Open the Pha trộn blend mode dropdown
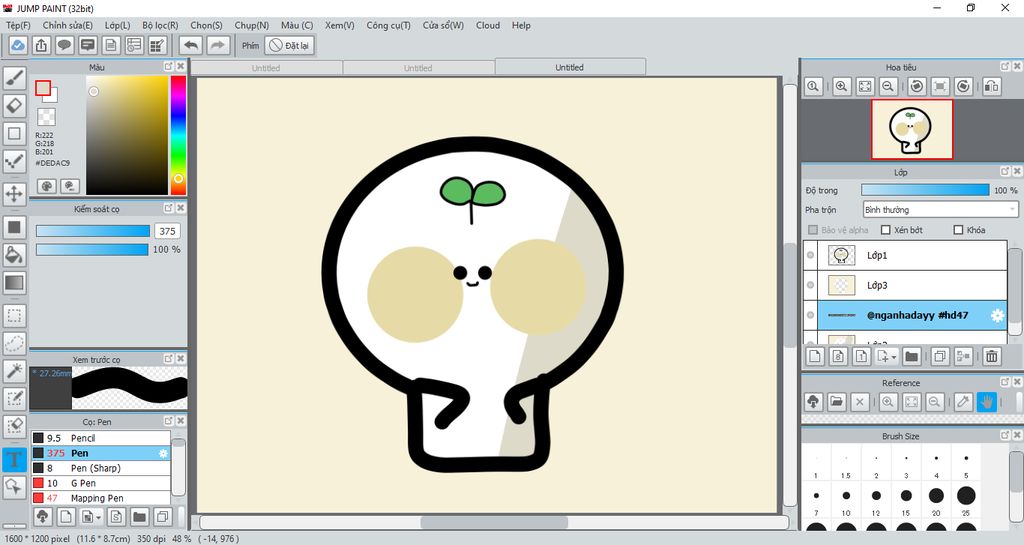This screenshot has height=545, width=1024. [940, 210]
